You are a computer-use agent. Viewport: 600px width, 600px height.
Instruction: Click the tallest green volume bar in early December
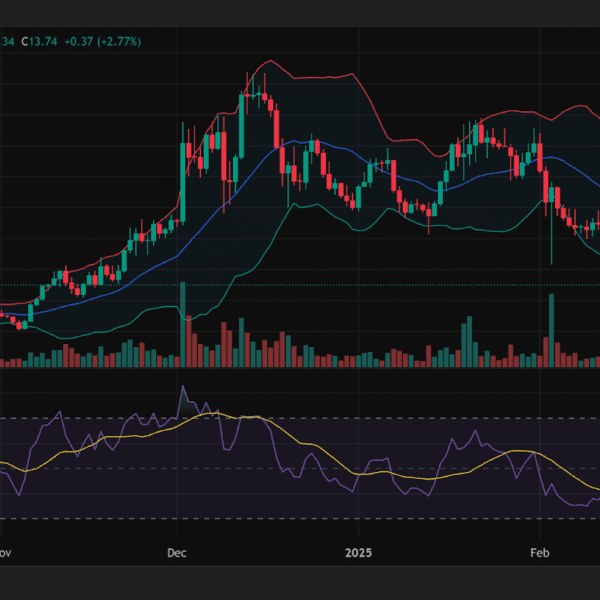(183, 320)
